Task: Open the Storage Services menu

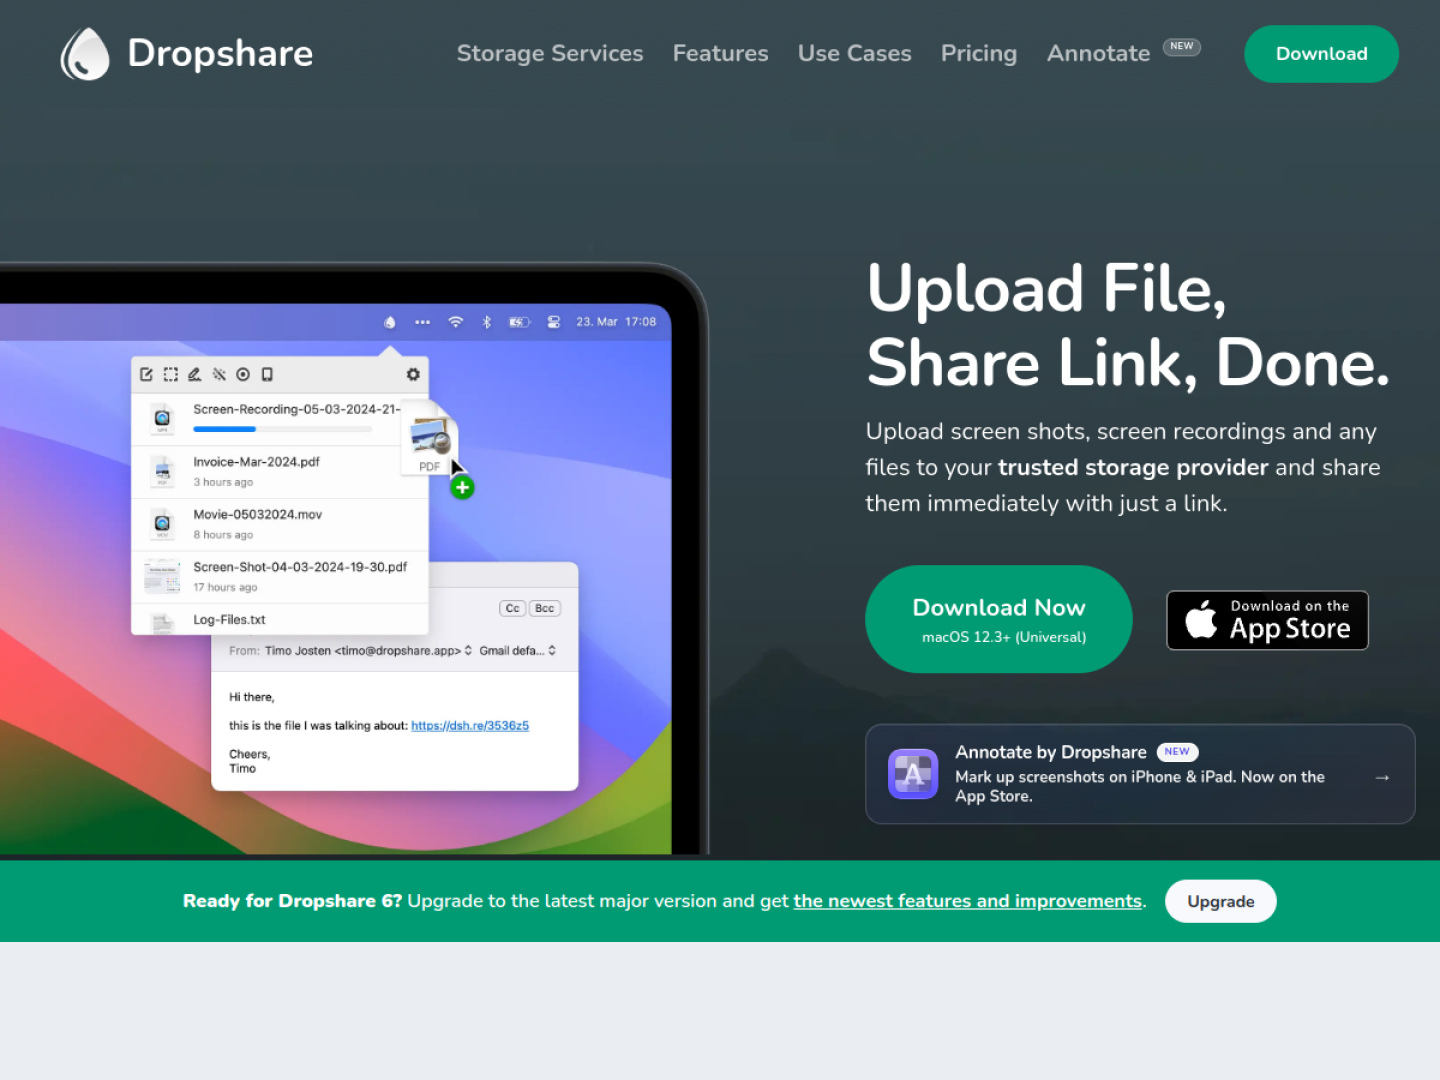Action: pyautogui.click(x=550, y=53)
